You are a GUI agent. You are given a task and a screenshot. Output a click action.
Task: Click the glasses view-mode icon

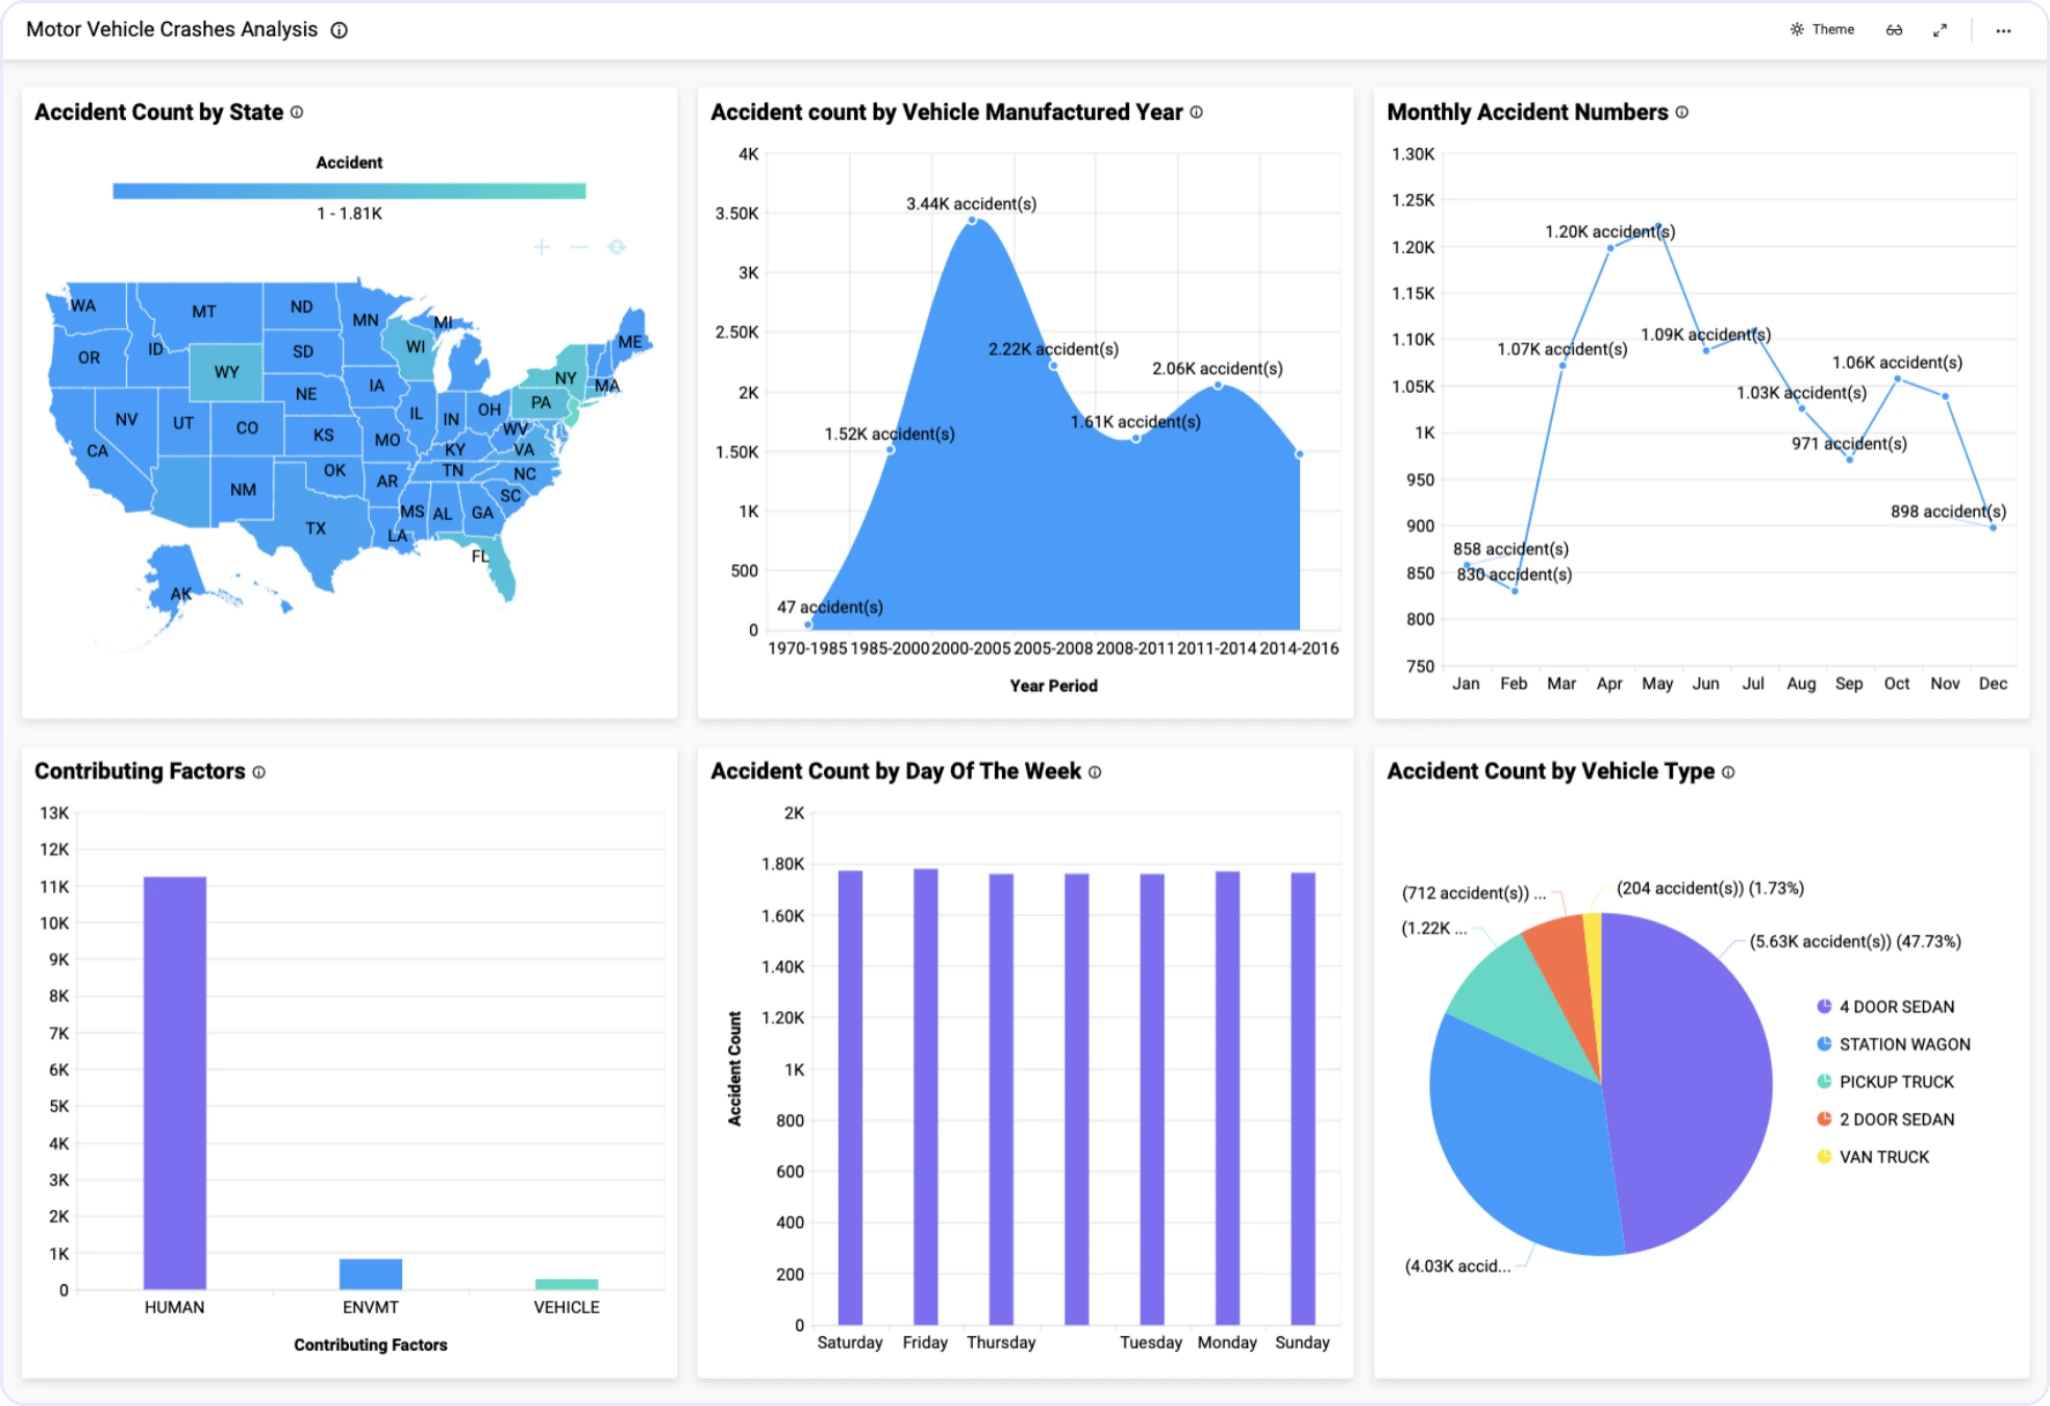pos(1894,30)
